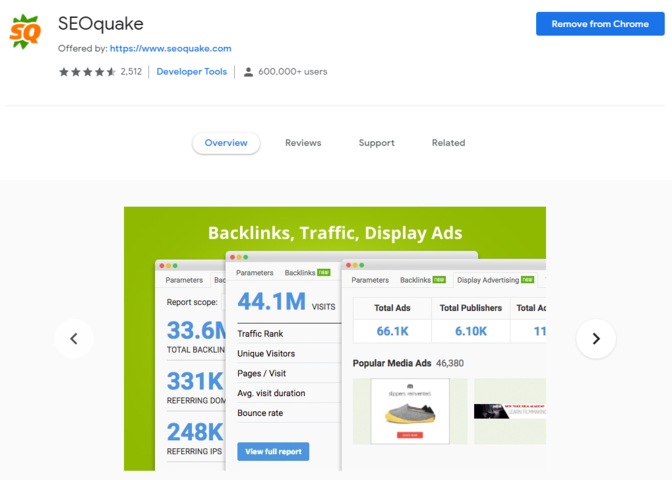Click the 44.1M visits figure
Viewport: 672px width, 480px height.
pyautogui.click(x=272, y=301)
